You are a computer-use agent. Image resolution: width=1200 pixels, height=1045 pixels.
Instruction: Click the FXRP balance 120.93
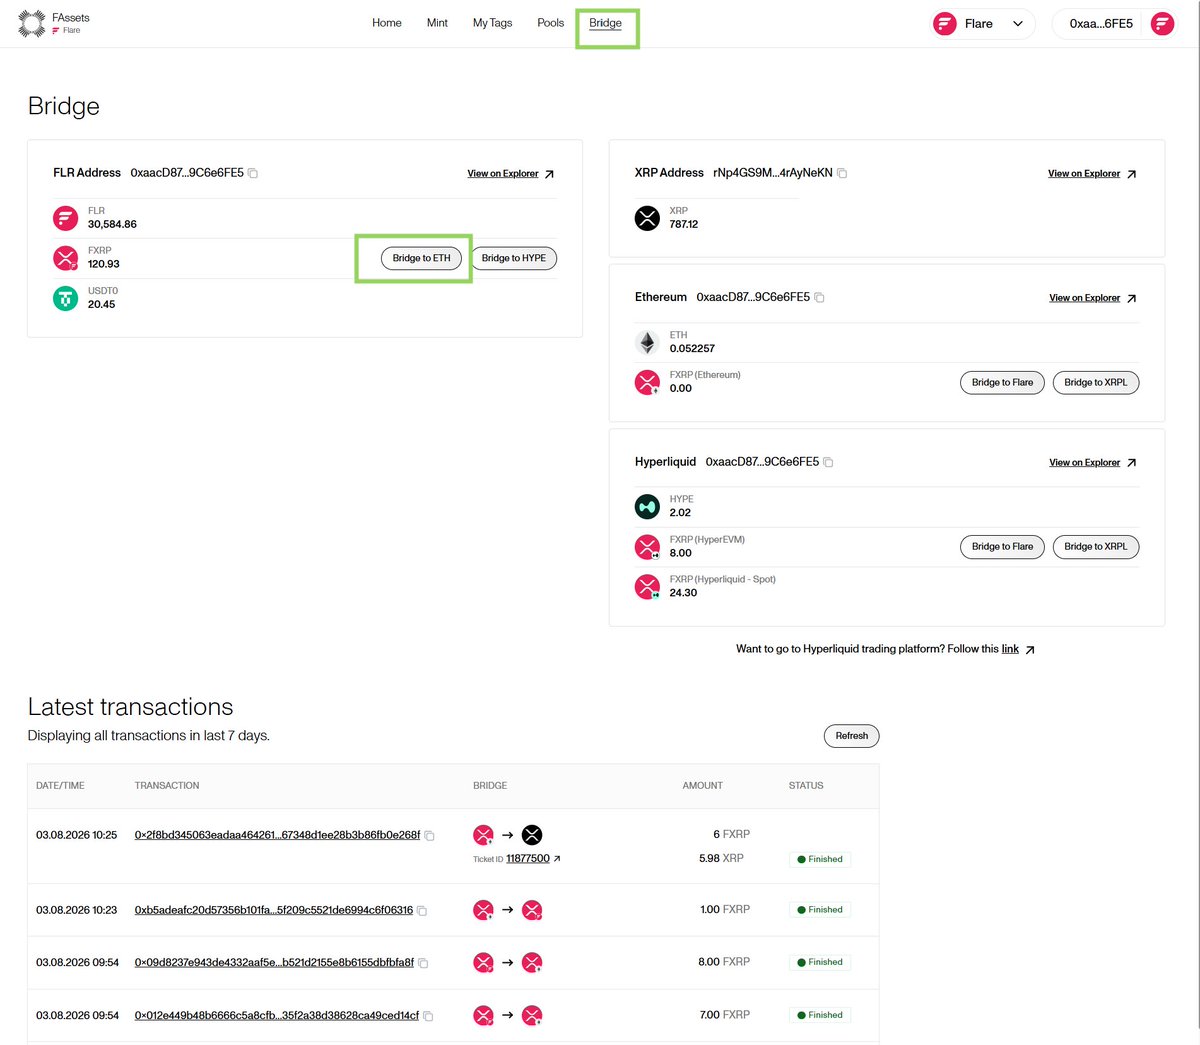(x=104, y=264)
